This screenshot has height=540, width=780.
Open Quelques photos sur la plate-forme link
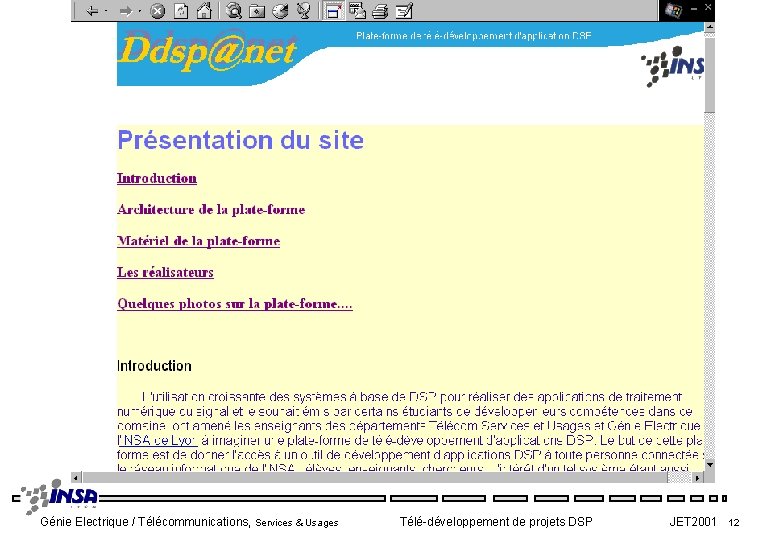tap(235, 304)
